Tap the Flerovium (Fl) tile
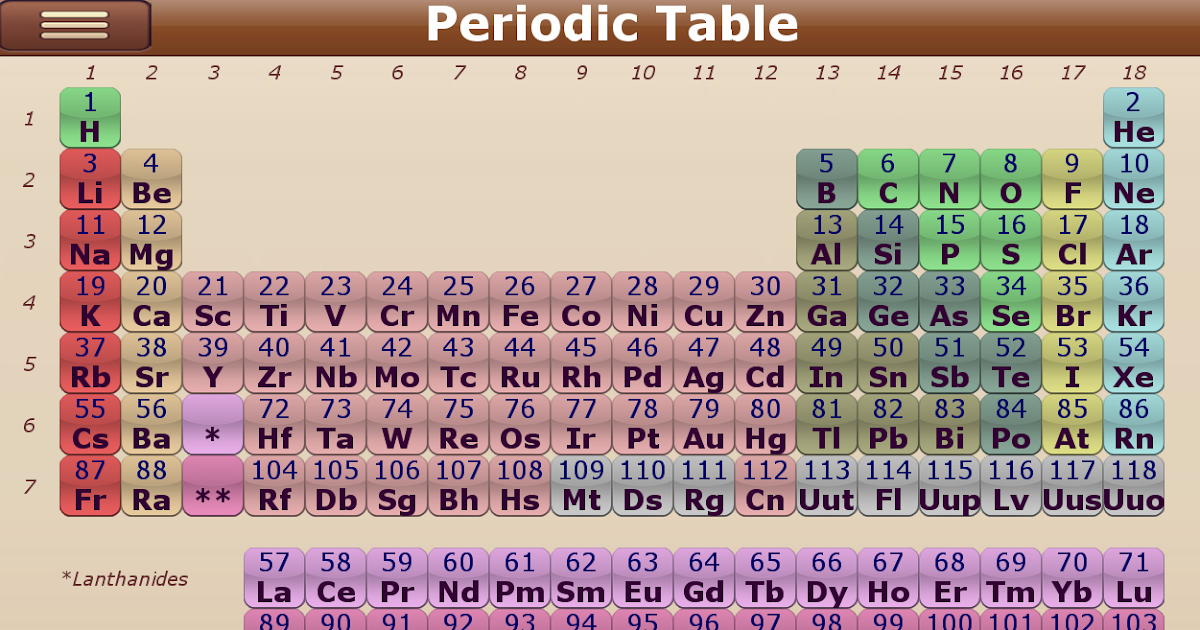This screenshot has width=1200, height=630. [888, 486]
